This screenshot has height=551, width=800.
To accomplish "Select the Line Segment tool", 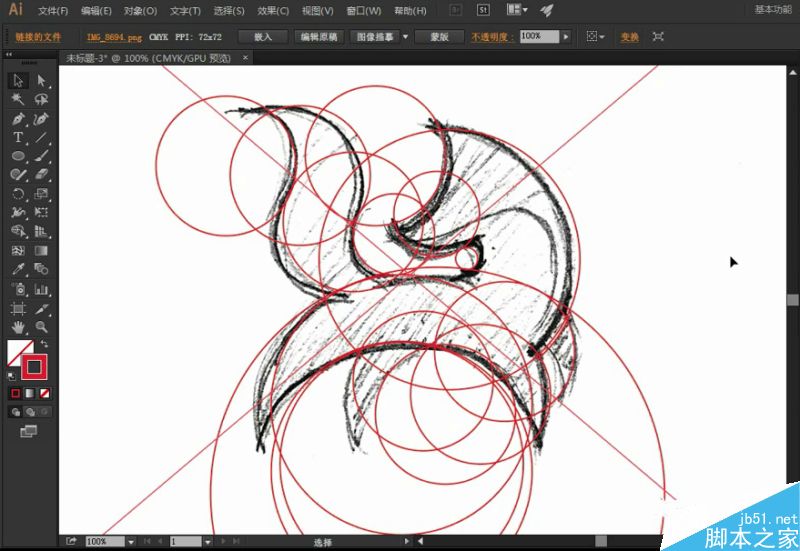I will point(41,137).
